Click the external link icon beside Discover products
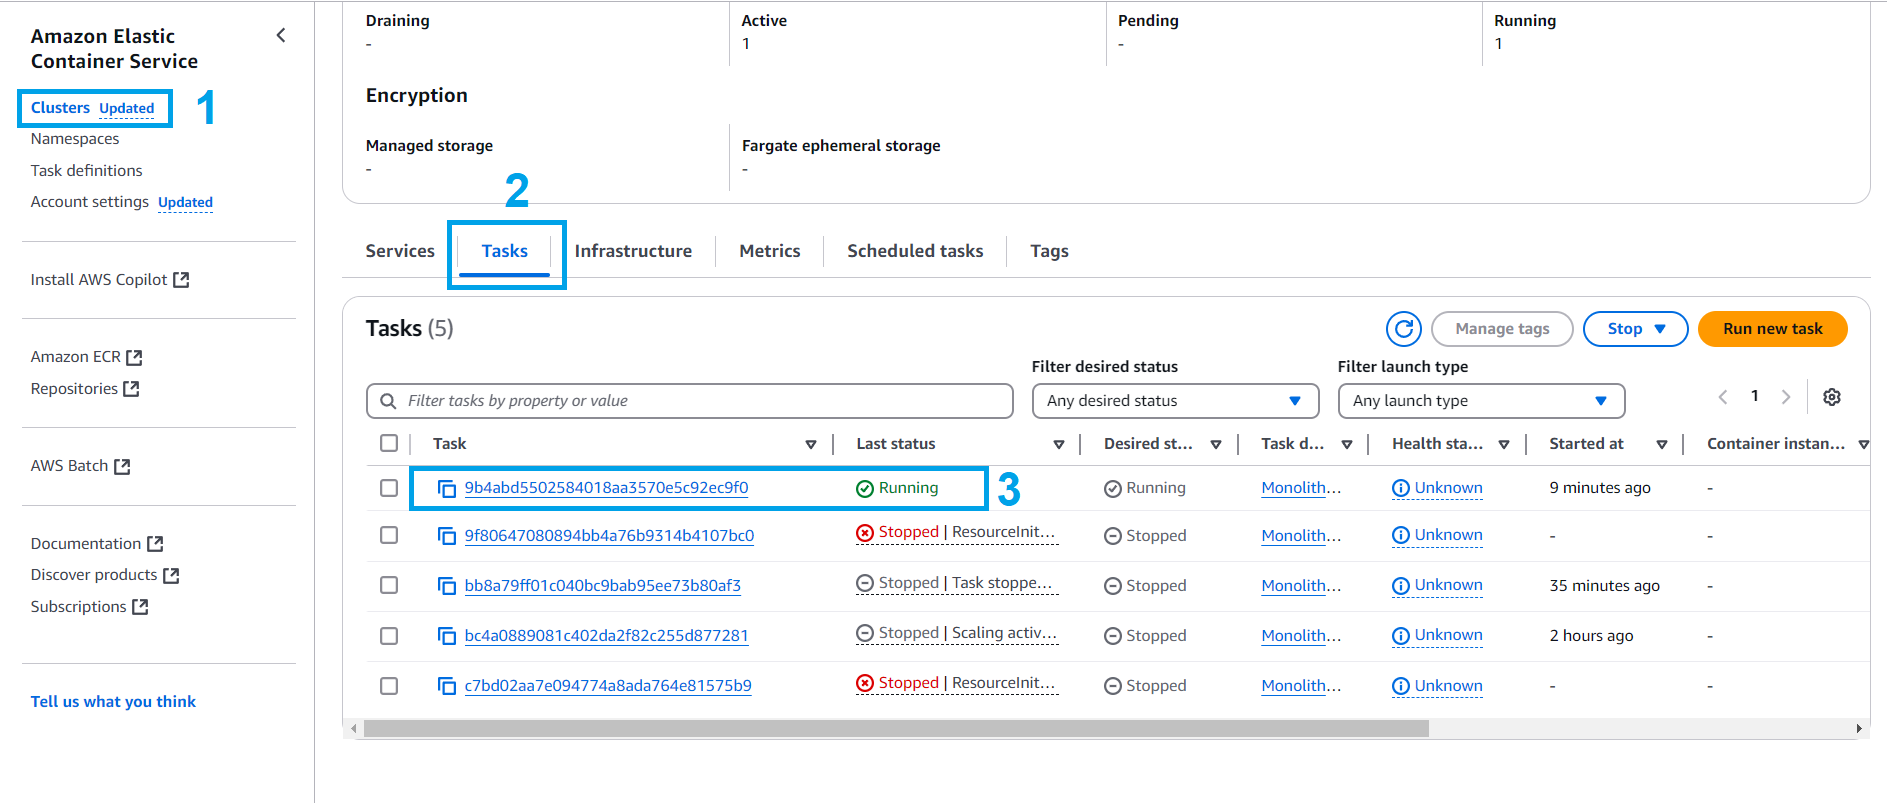This screenshot has height=803, width=1887. point(171,575)
